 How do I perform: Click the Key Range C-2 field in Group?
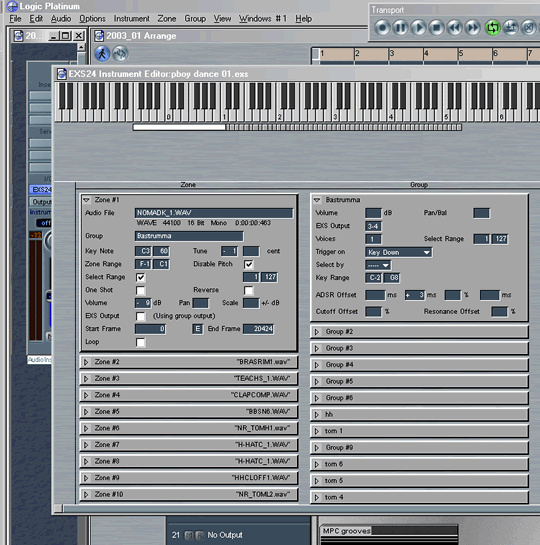(x=373, y=278)
